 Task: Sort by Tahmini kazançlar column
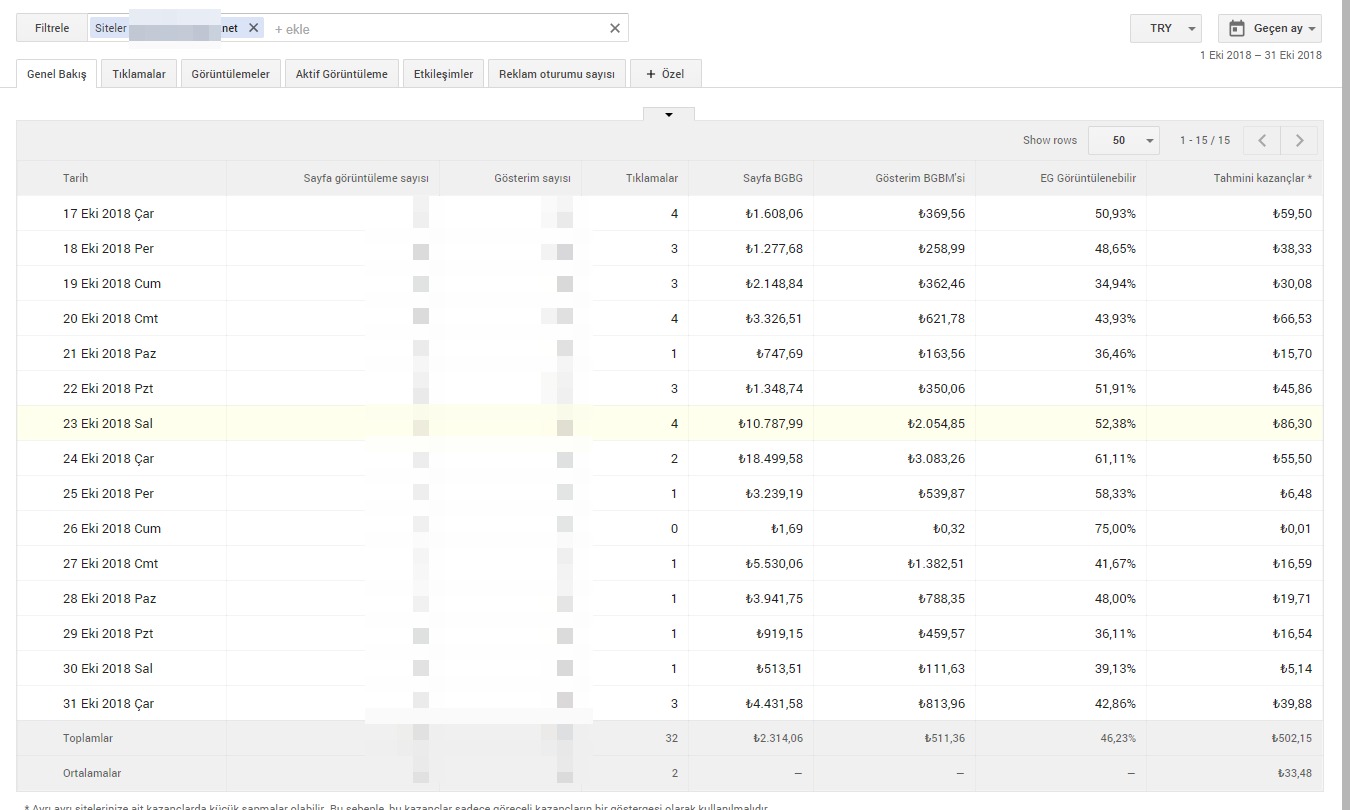pos(1262,178)
